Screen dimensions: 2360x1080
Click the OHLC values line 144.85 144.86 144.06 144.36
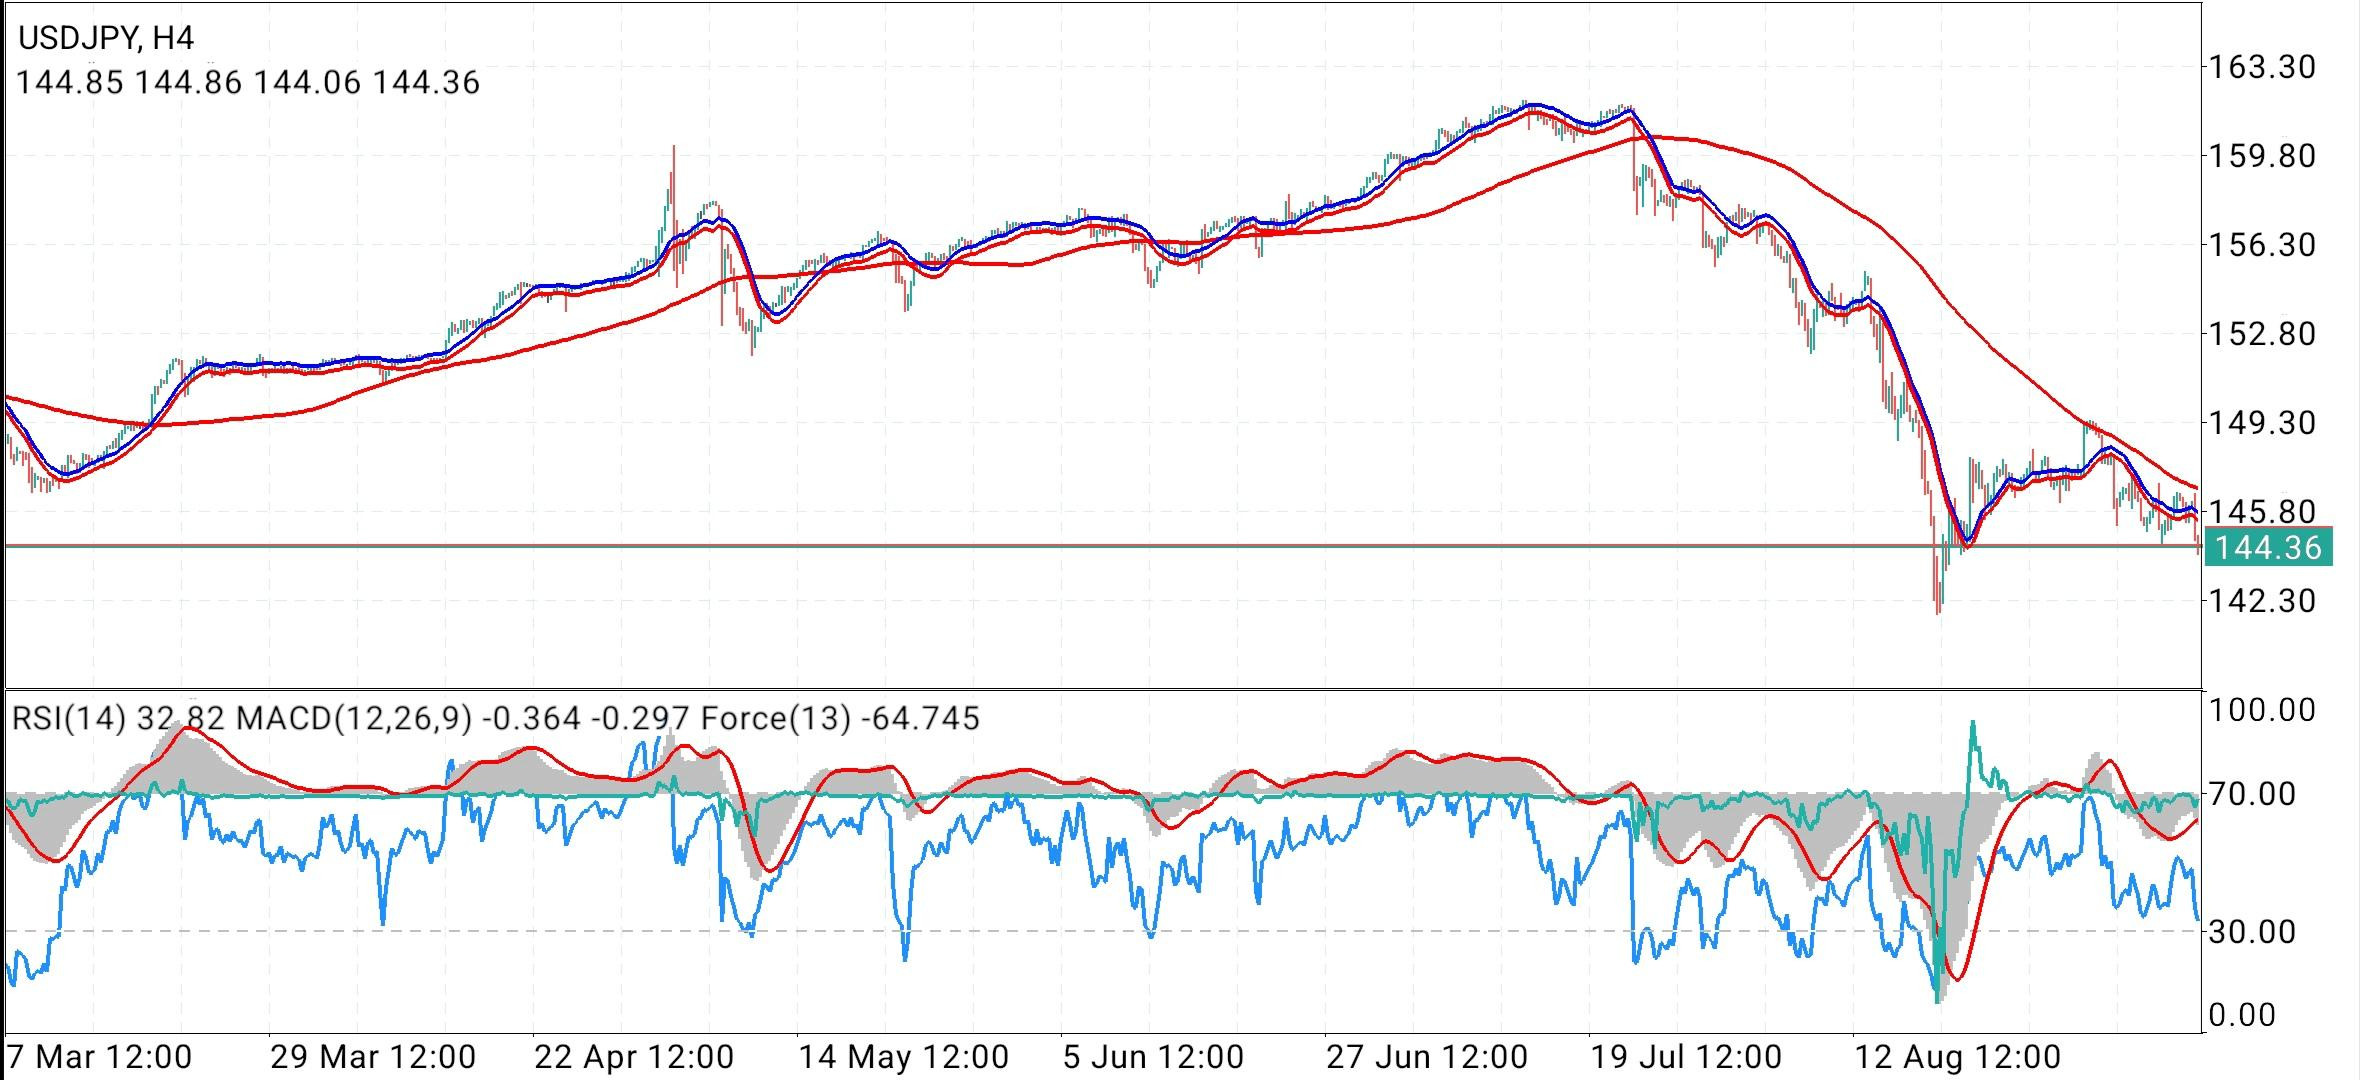pyautogui.click(x=248, y=82)
